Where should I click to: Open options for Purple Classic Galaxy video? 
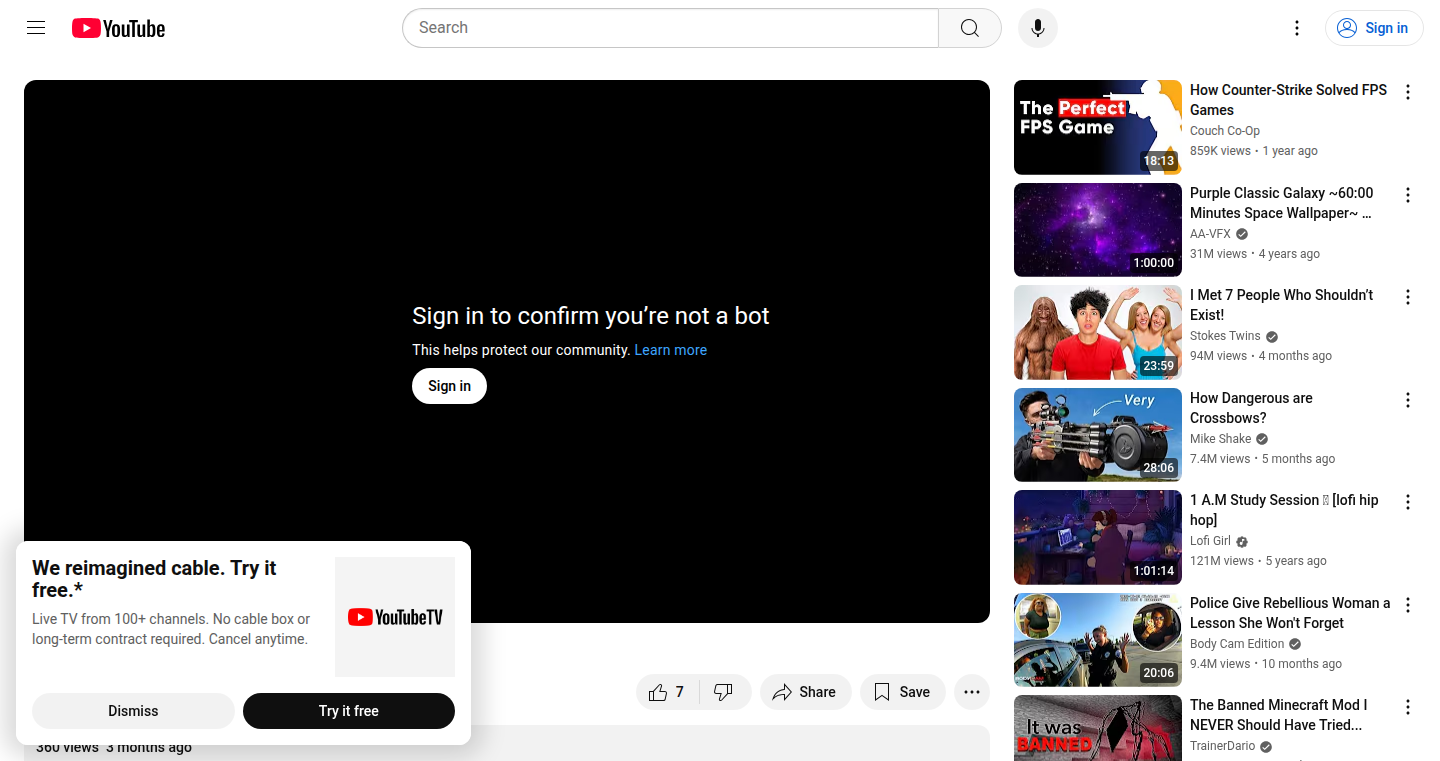pos(1408,195)
